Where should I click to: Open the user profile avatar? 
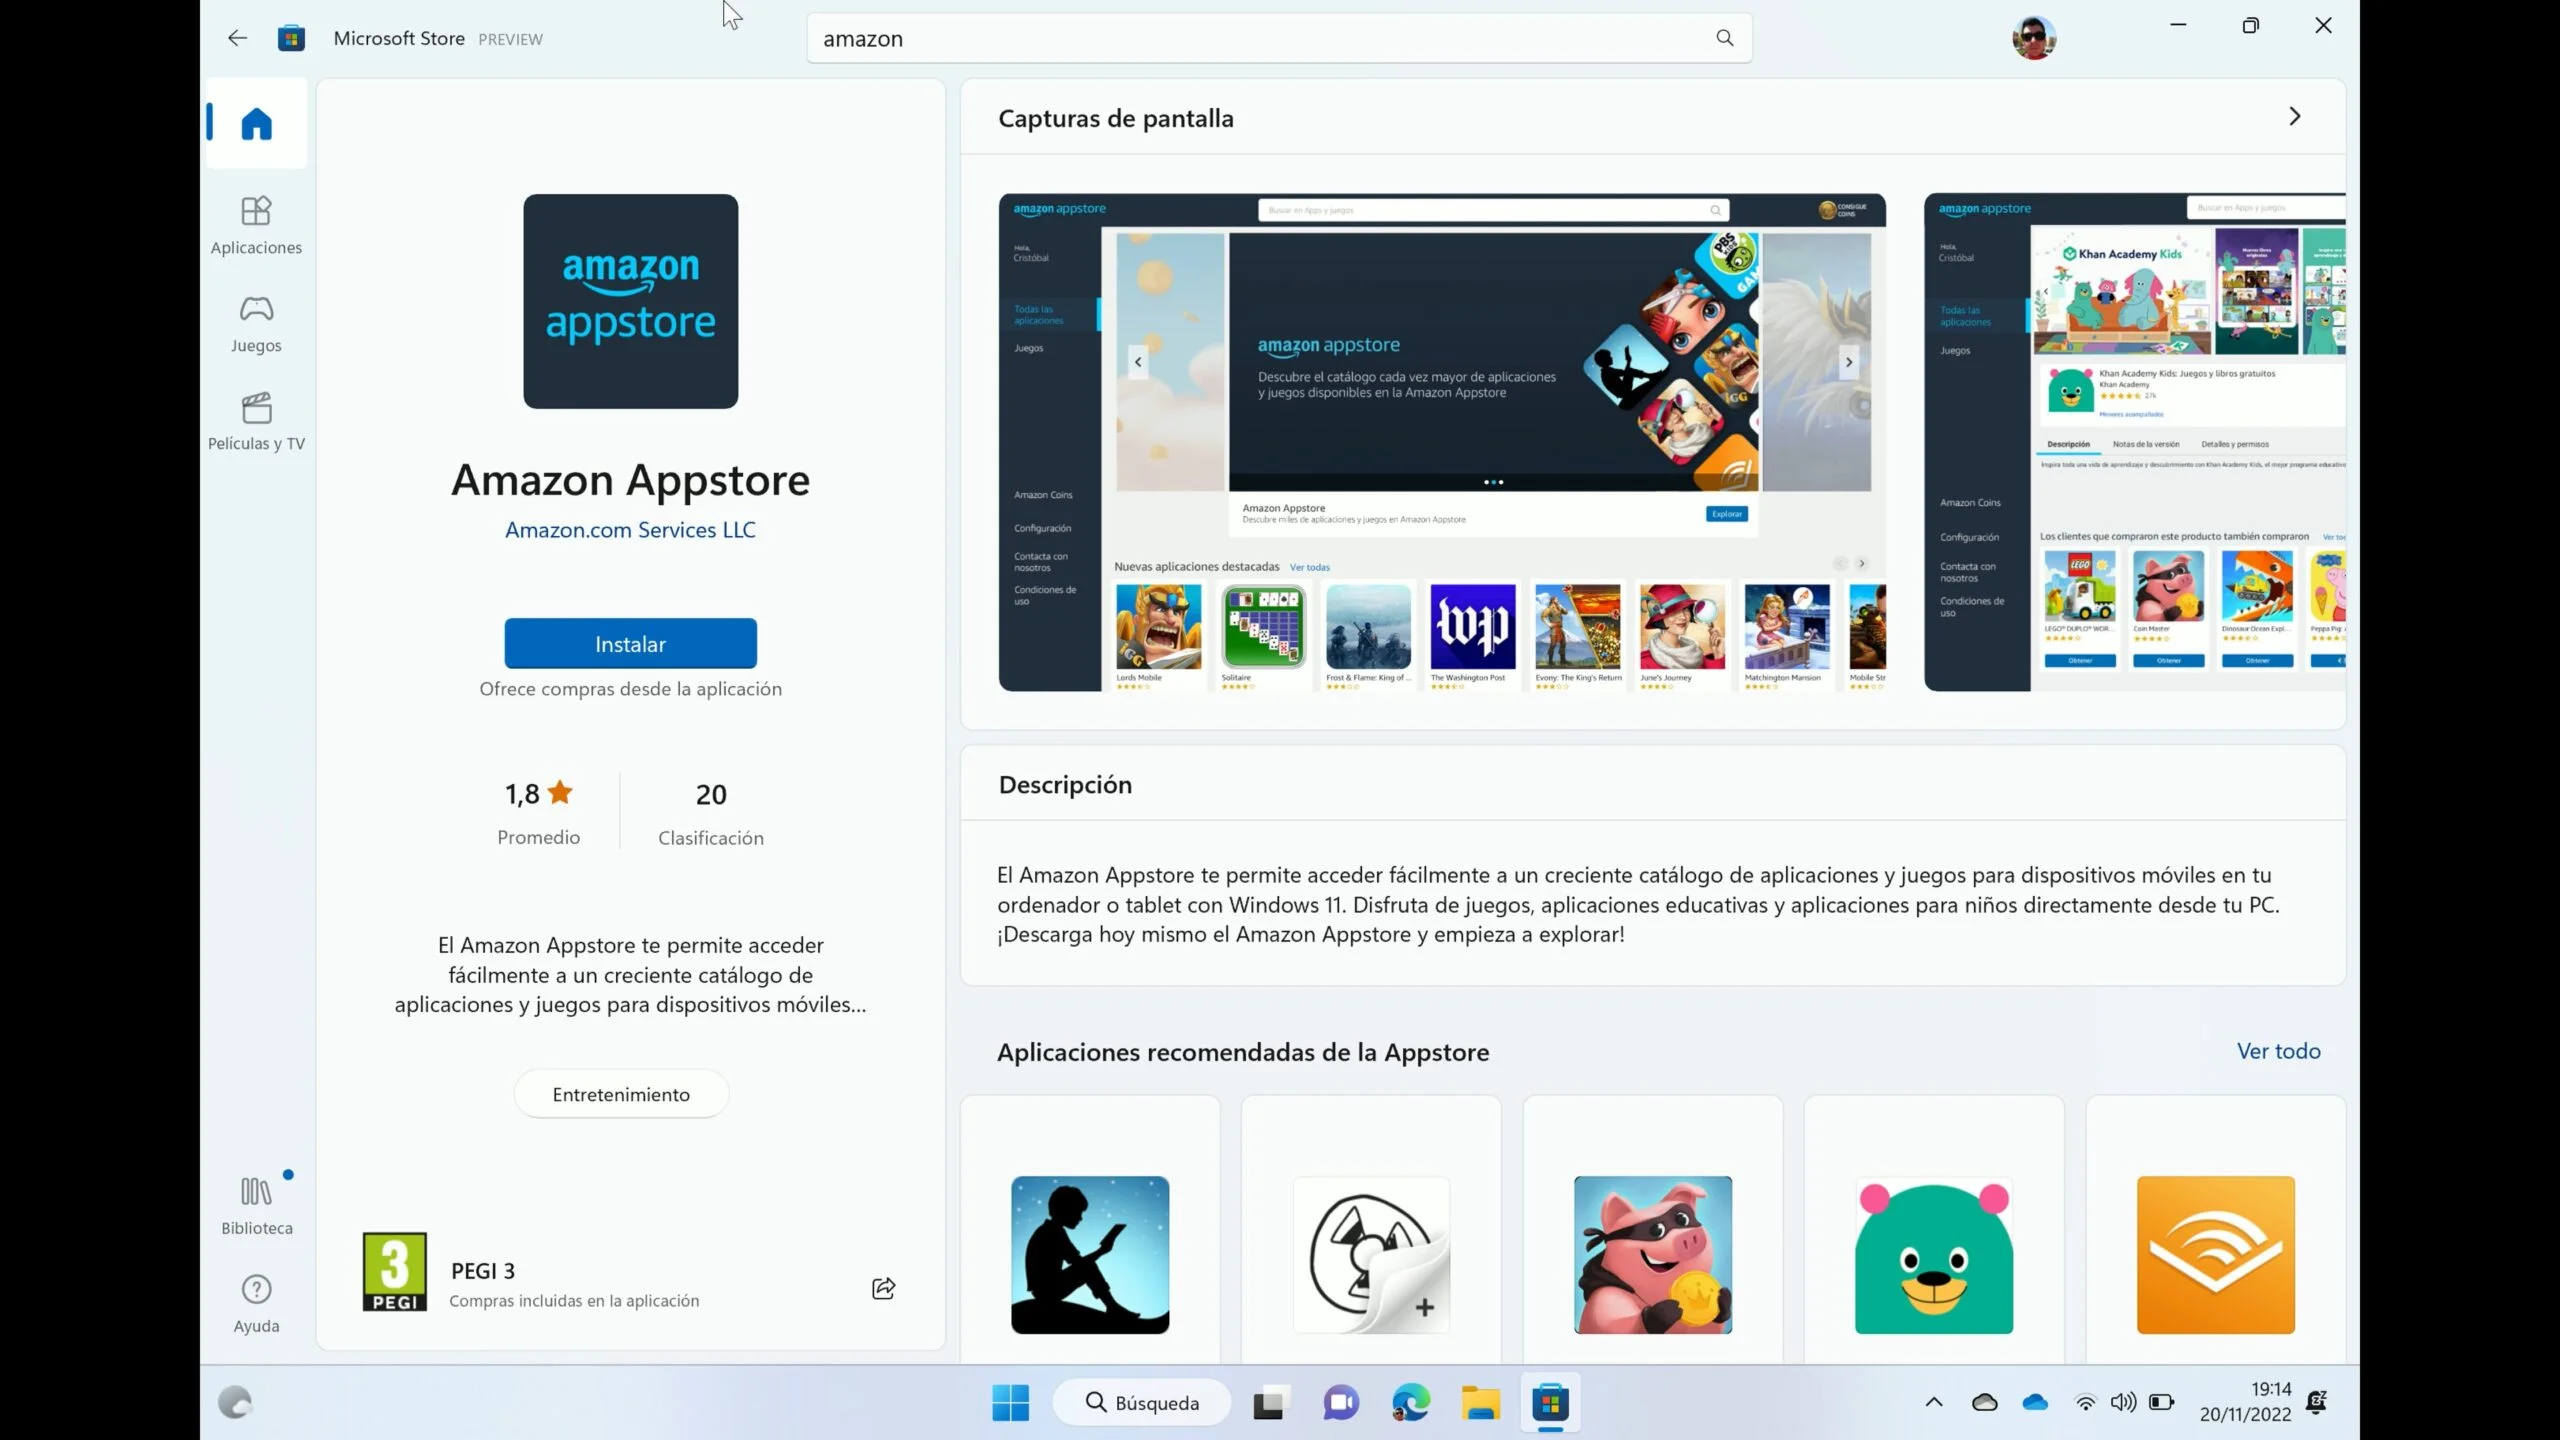coord(2034,38)
